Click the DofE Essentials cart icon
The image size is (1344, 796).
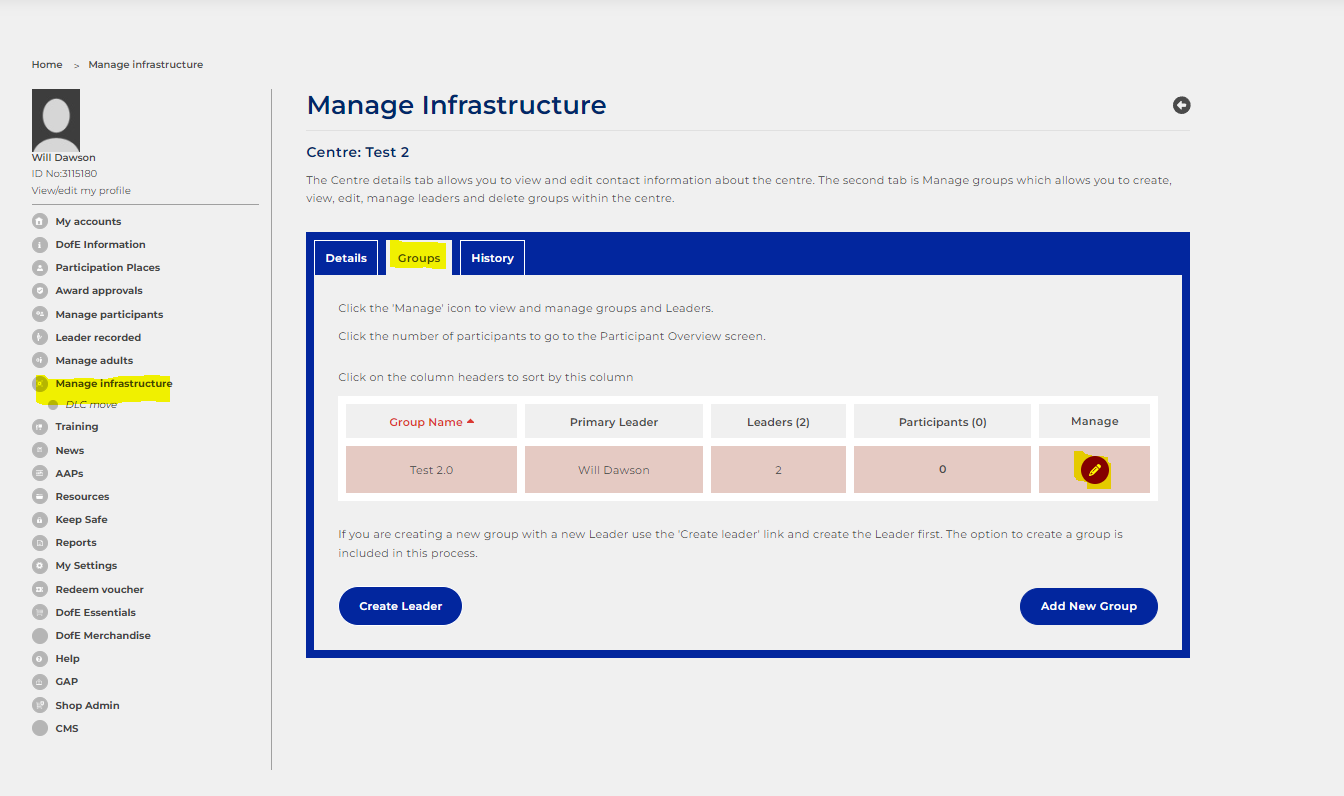(40, 612)
